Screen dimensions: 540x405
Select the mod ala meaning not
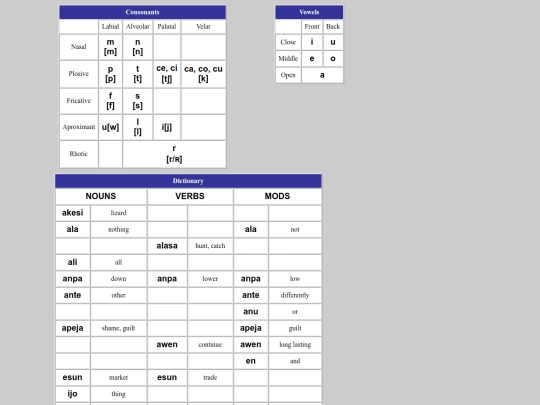tap(251, 229)
